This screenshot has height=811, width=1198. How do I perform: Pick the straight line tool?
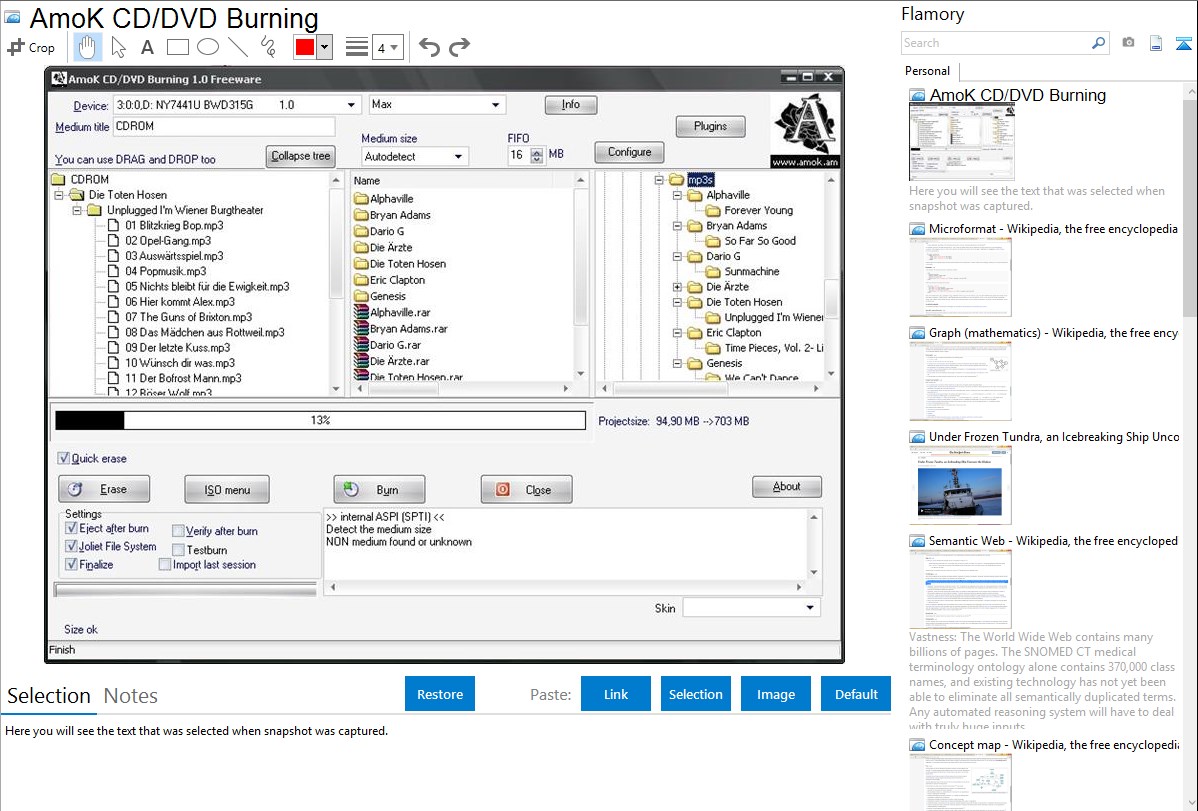[x=238, y=47]
